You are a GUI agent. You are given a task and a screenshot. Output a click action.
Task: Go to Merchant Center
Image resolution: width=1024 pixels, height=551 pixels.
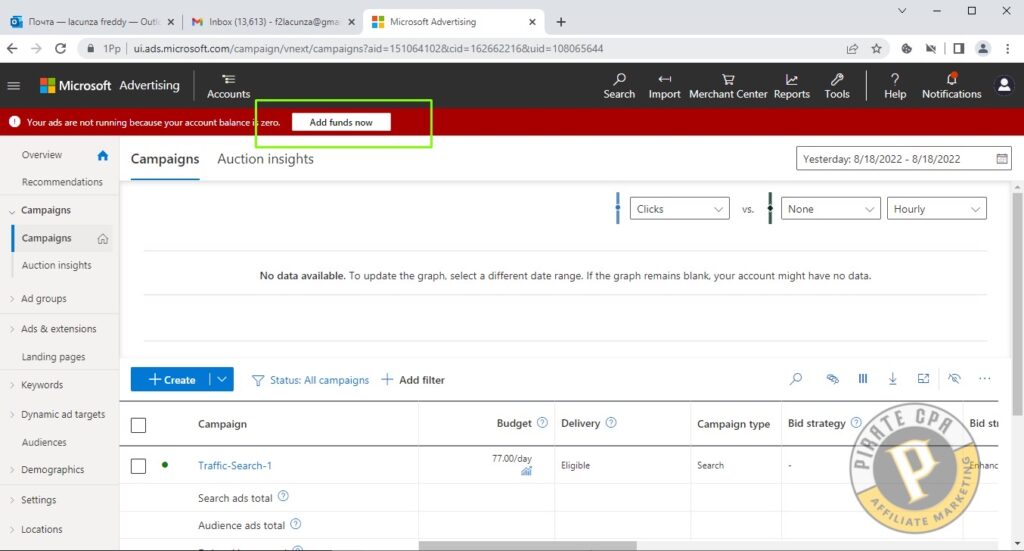[728, 86]
